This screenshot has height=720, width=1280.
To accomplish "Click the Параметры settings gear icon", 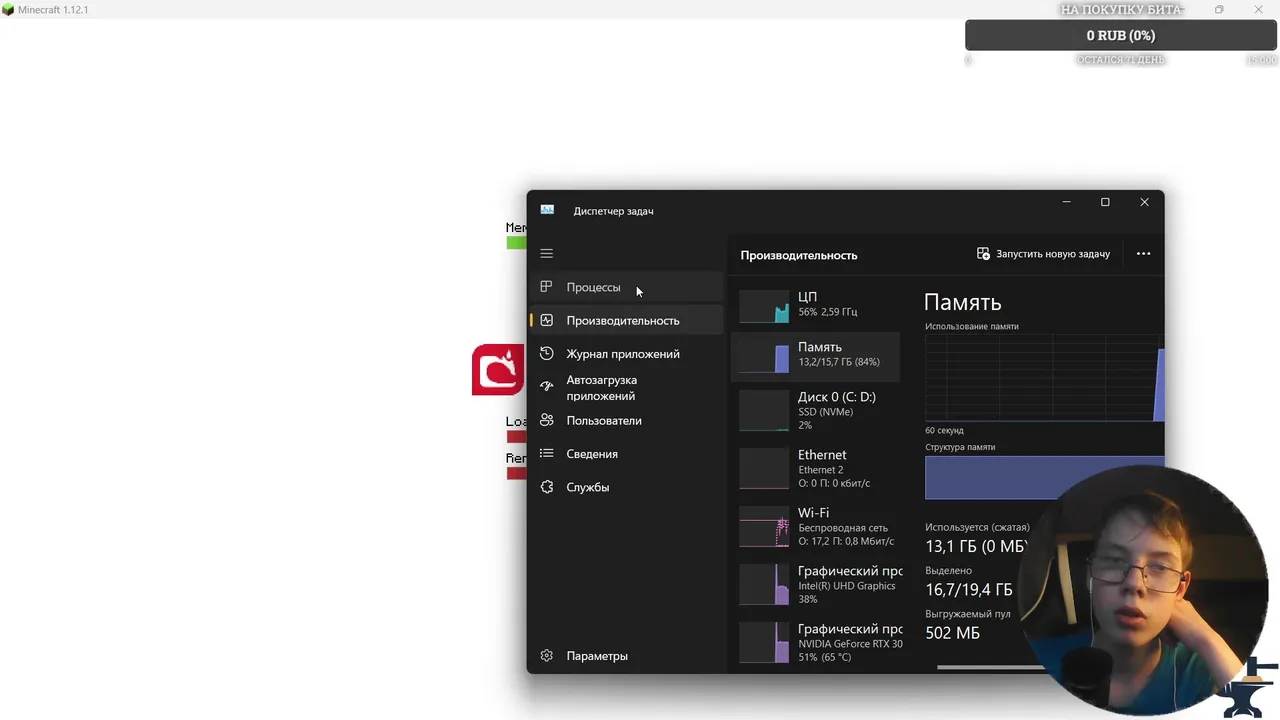I will coord(546,656).
